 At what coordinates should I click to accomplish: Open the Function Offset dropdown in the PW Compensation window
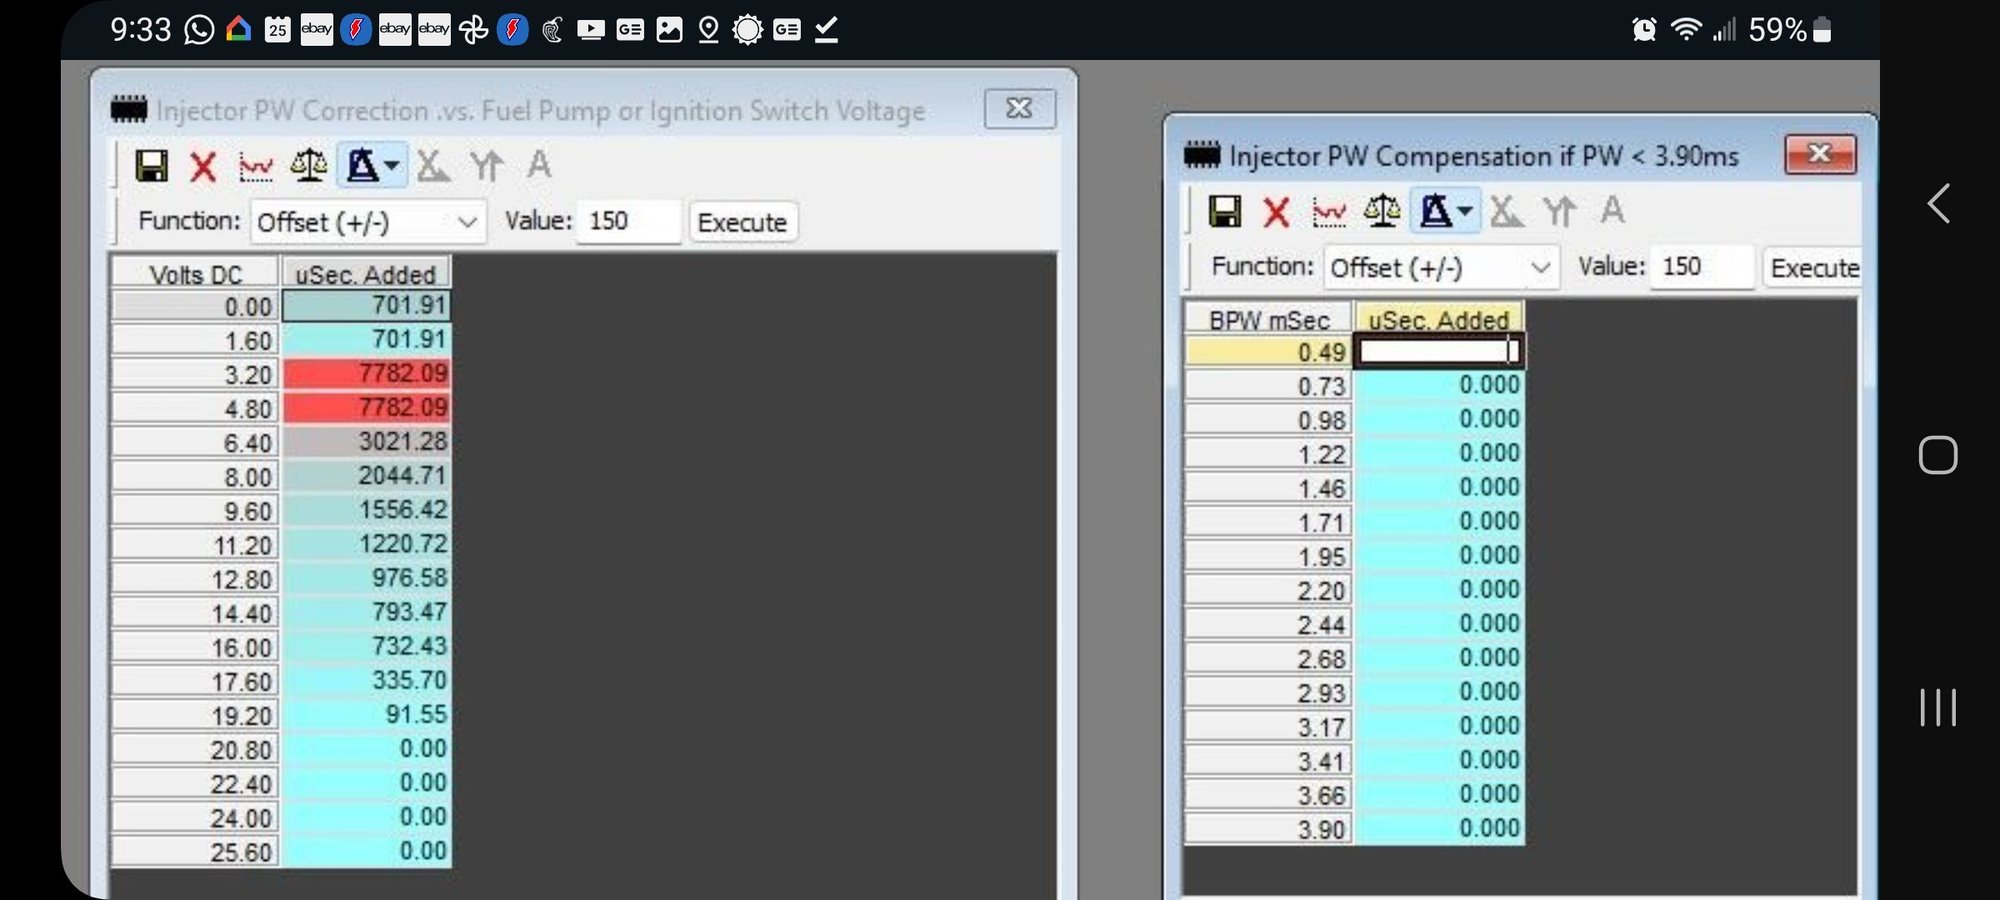point(1441,268)
